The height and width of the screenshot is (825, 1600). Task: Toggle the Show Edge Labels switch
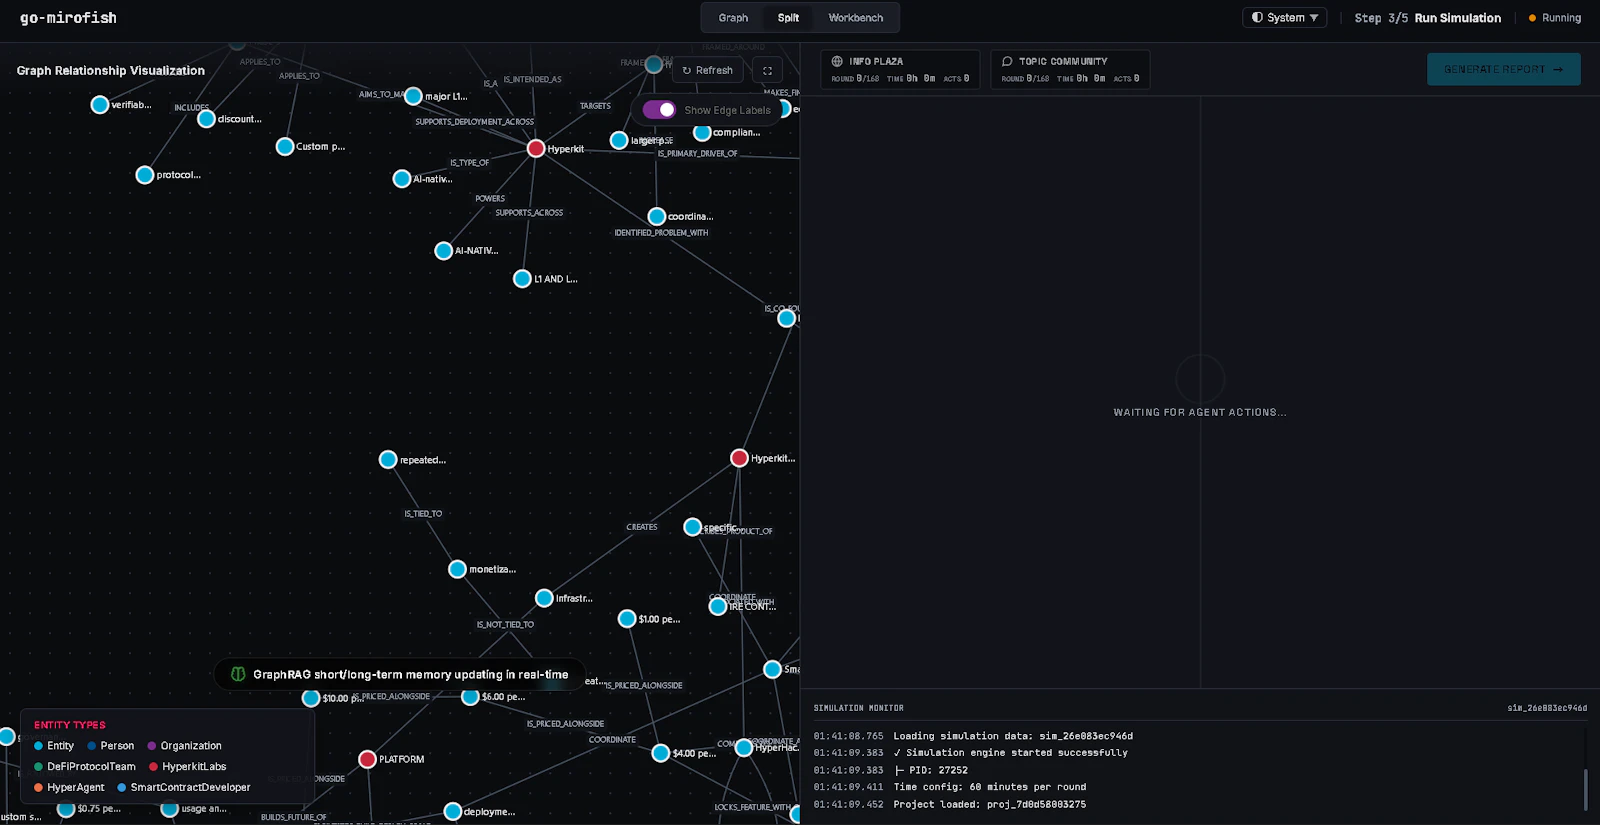pyautogui.click(x=659, y=110)
